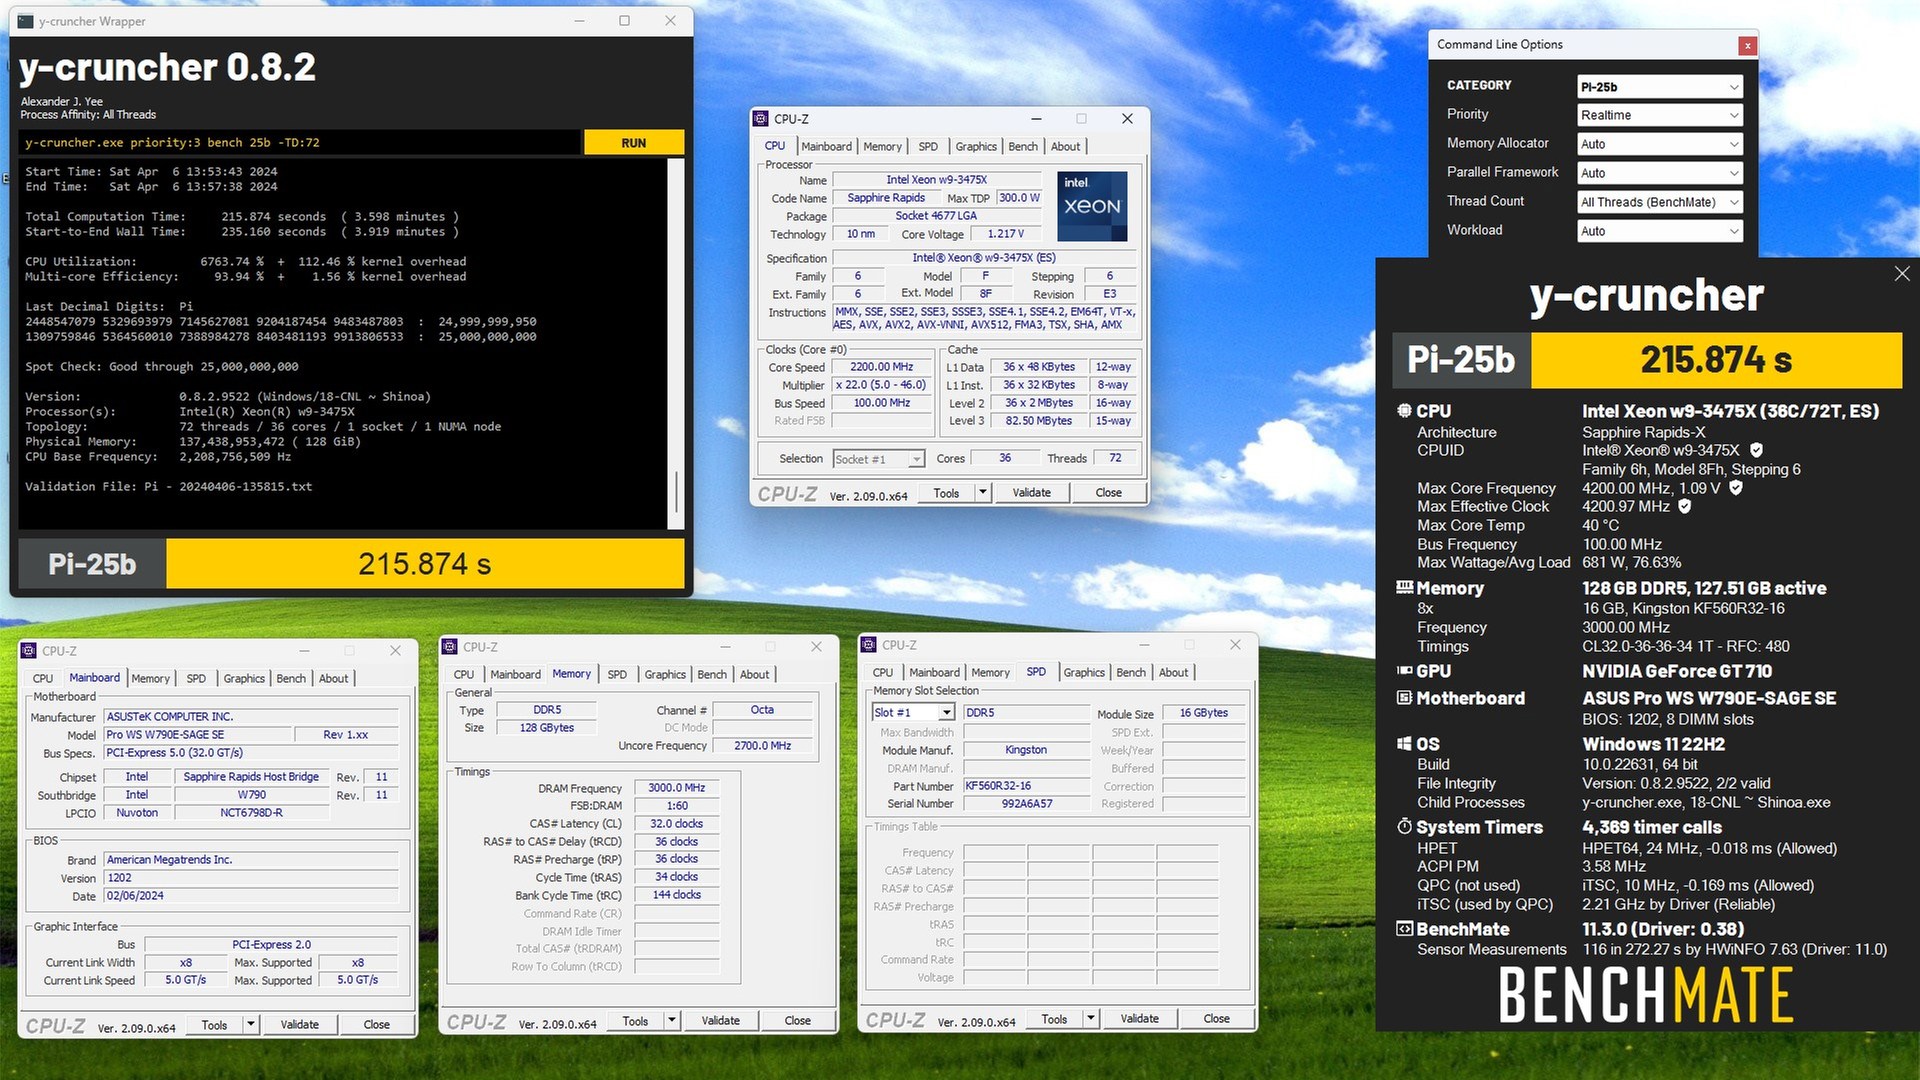The height and width of the screenshot is (1080, 1920).
Task: Click Close in the top CPU-Z window
Action: click(1108, 492)
